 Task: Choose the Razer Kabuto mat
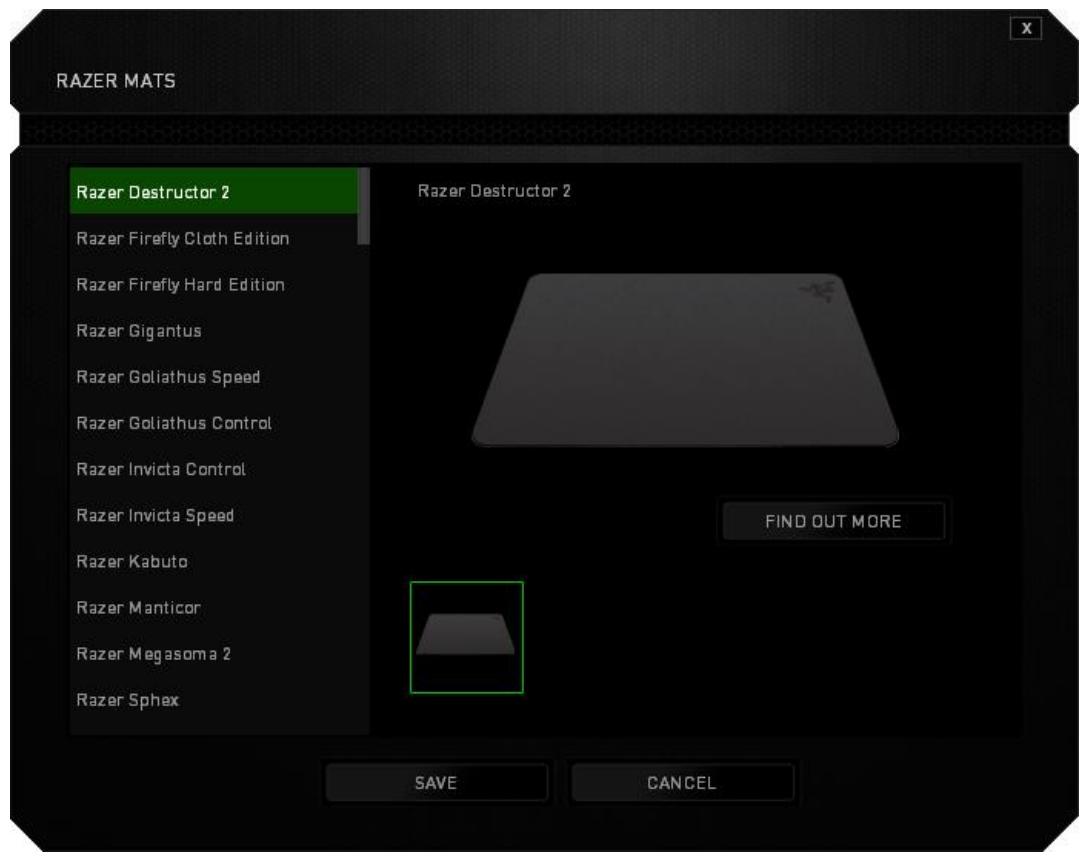pos(214,561)
